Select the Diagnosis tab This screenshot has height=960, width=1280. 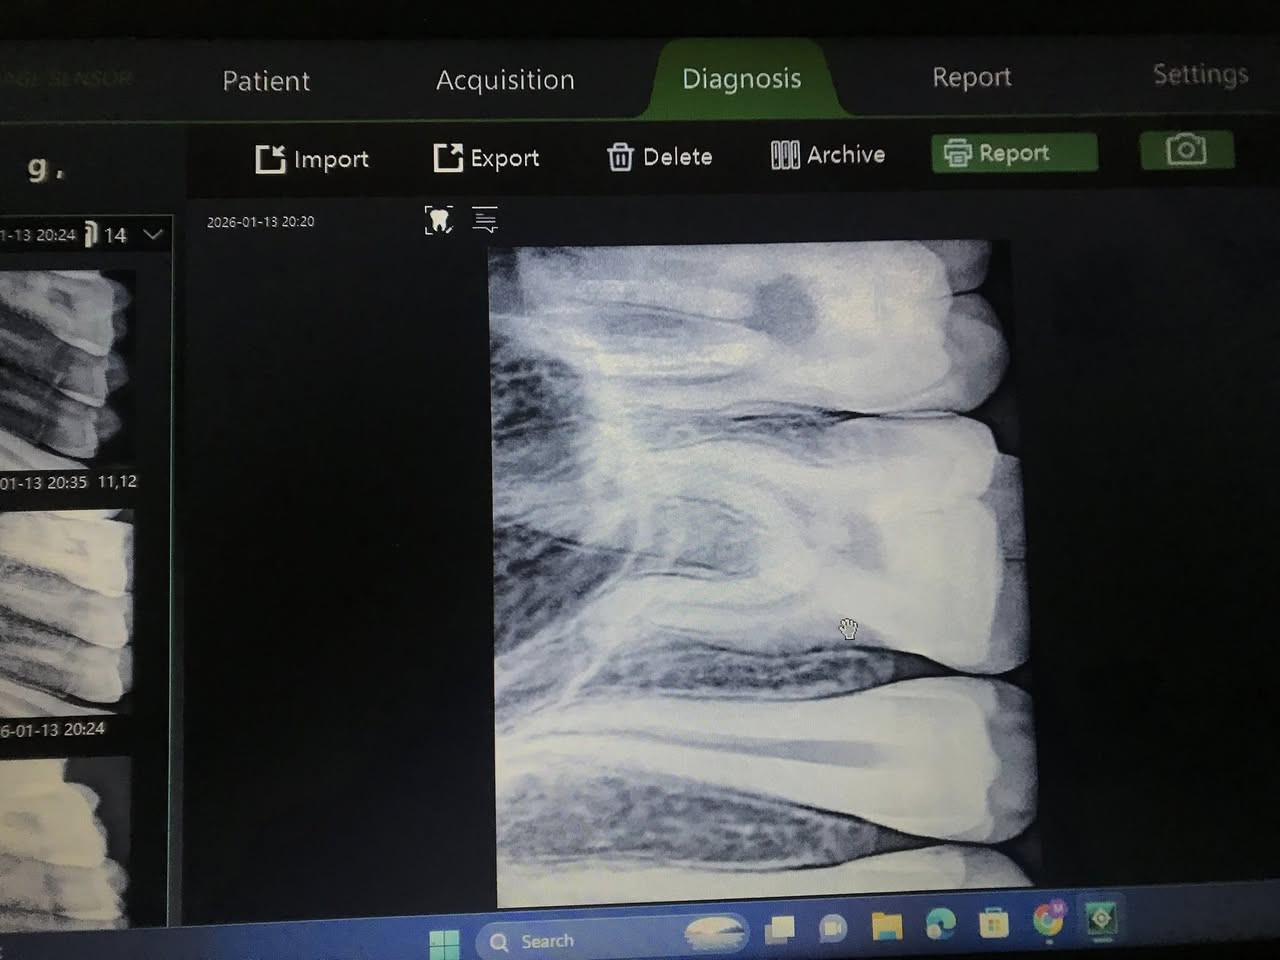click(741, 79)
